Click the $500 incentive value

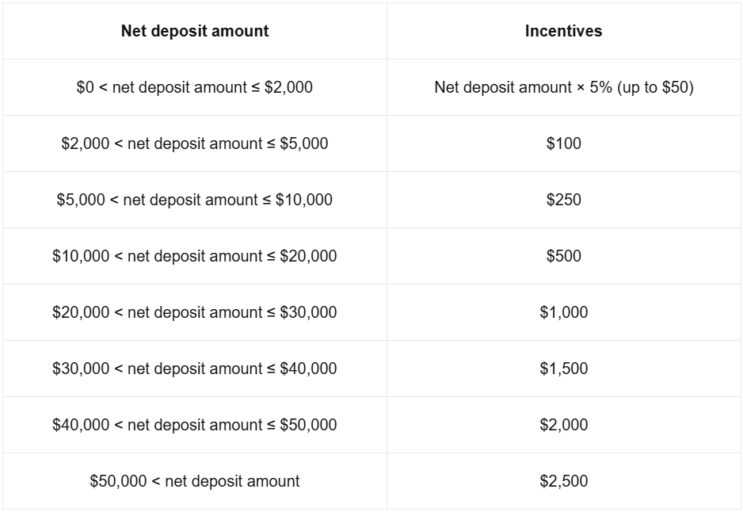pos(563,256)
